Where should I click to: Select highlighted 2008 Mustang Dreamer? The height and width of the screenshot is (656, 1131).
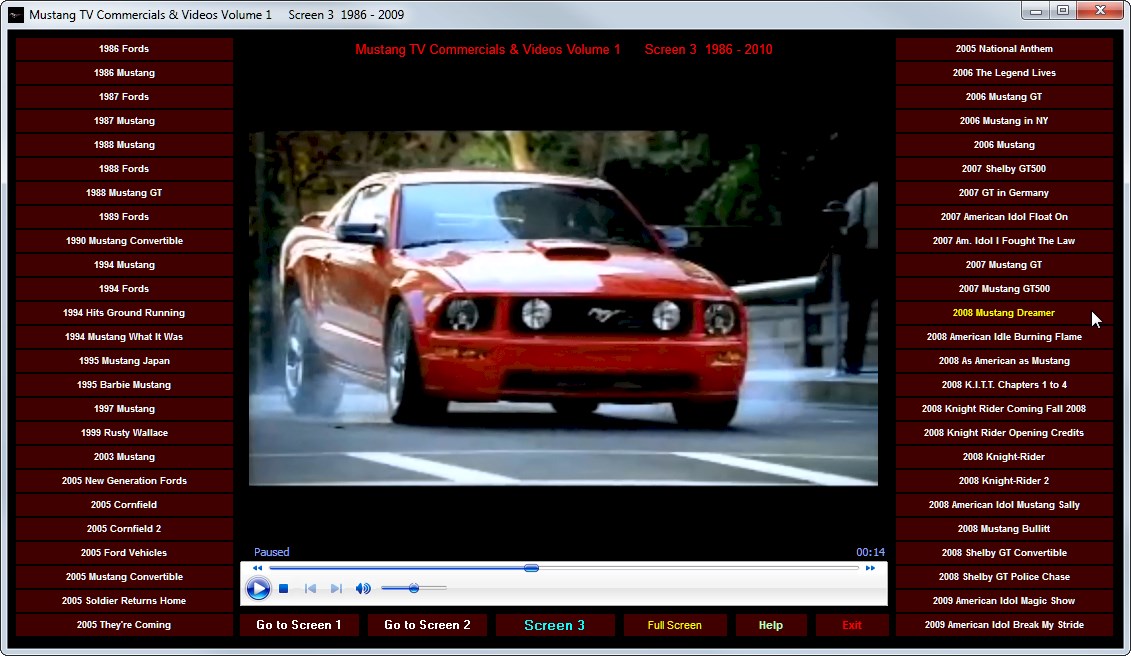[x=1004, y=312]
